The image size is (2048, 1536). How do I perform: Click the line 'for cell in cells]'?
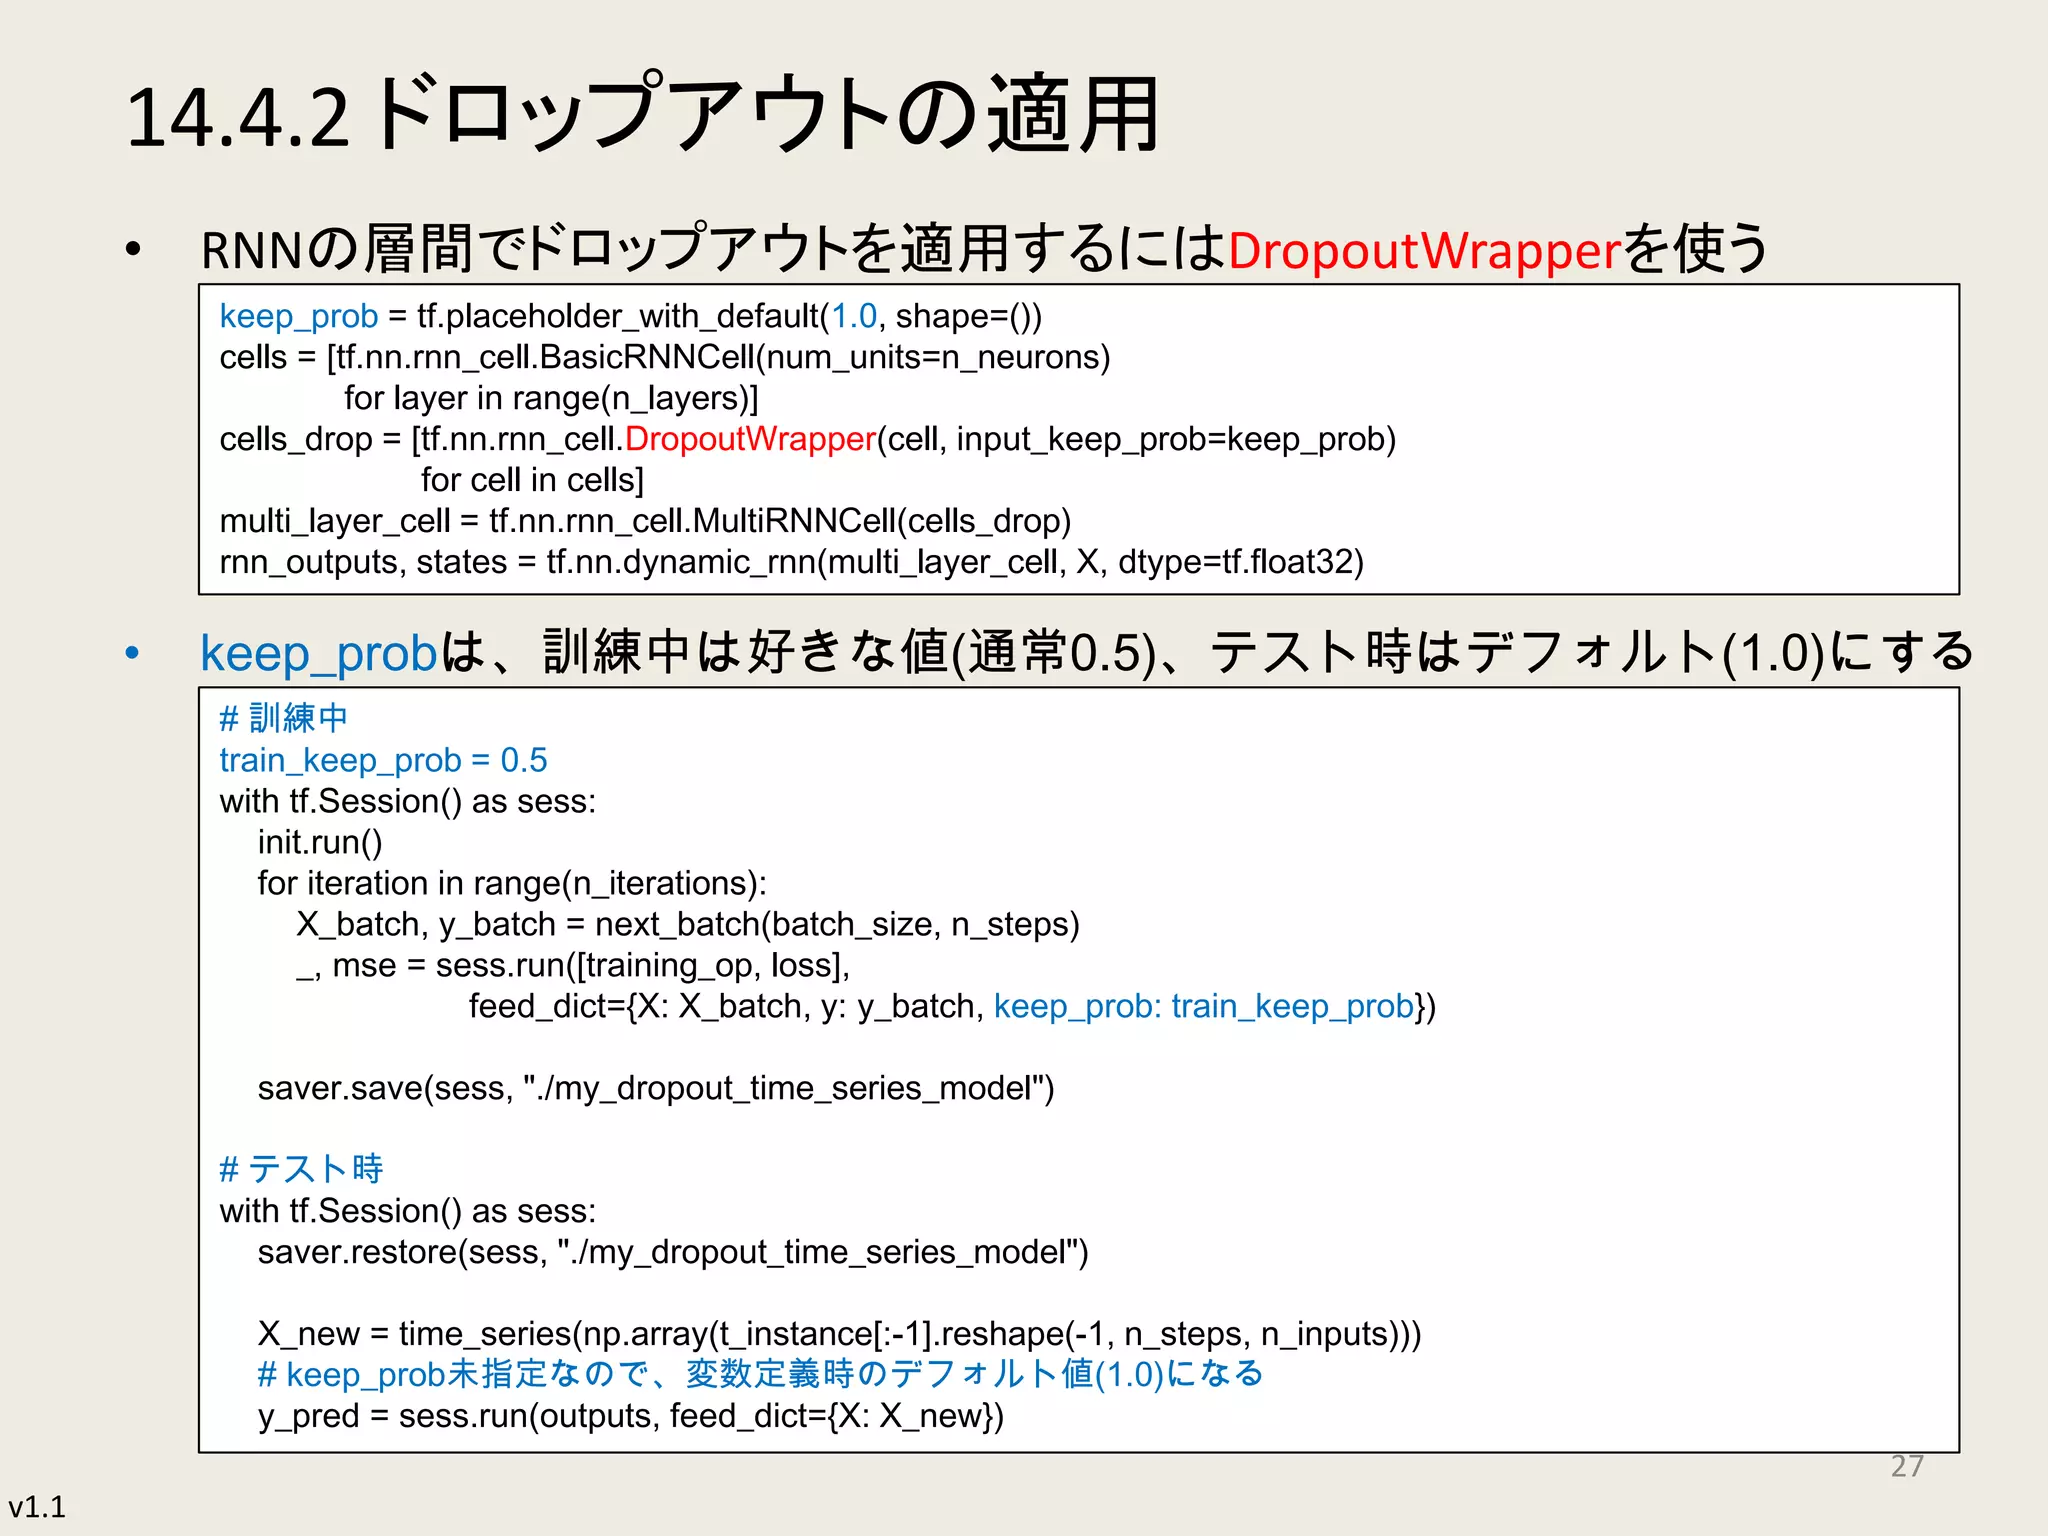532,481
